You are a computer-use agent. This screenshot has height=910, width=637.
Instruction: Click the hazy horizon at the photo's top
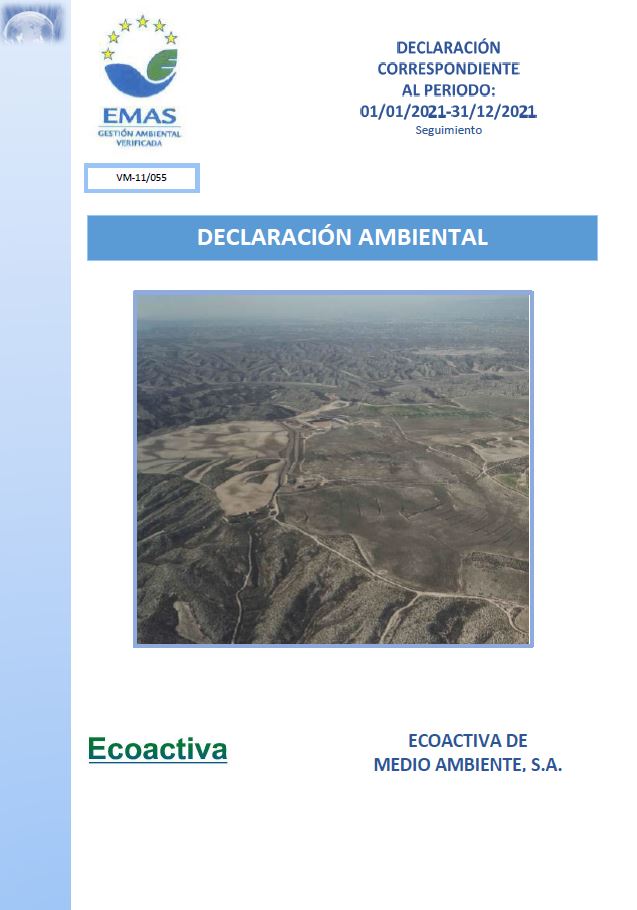pos(333,310)
